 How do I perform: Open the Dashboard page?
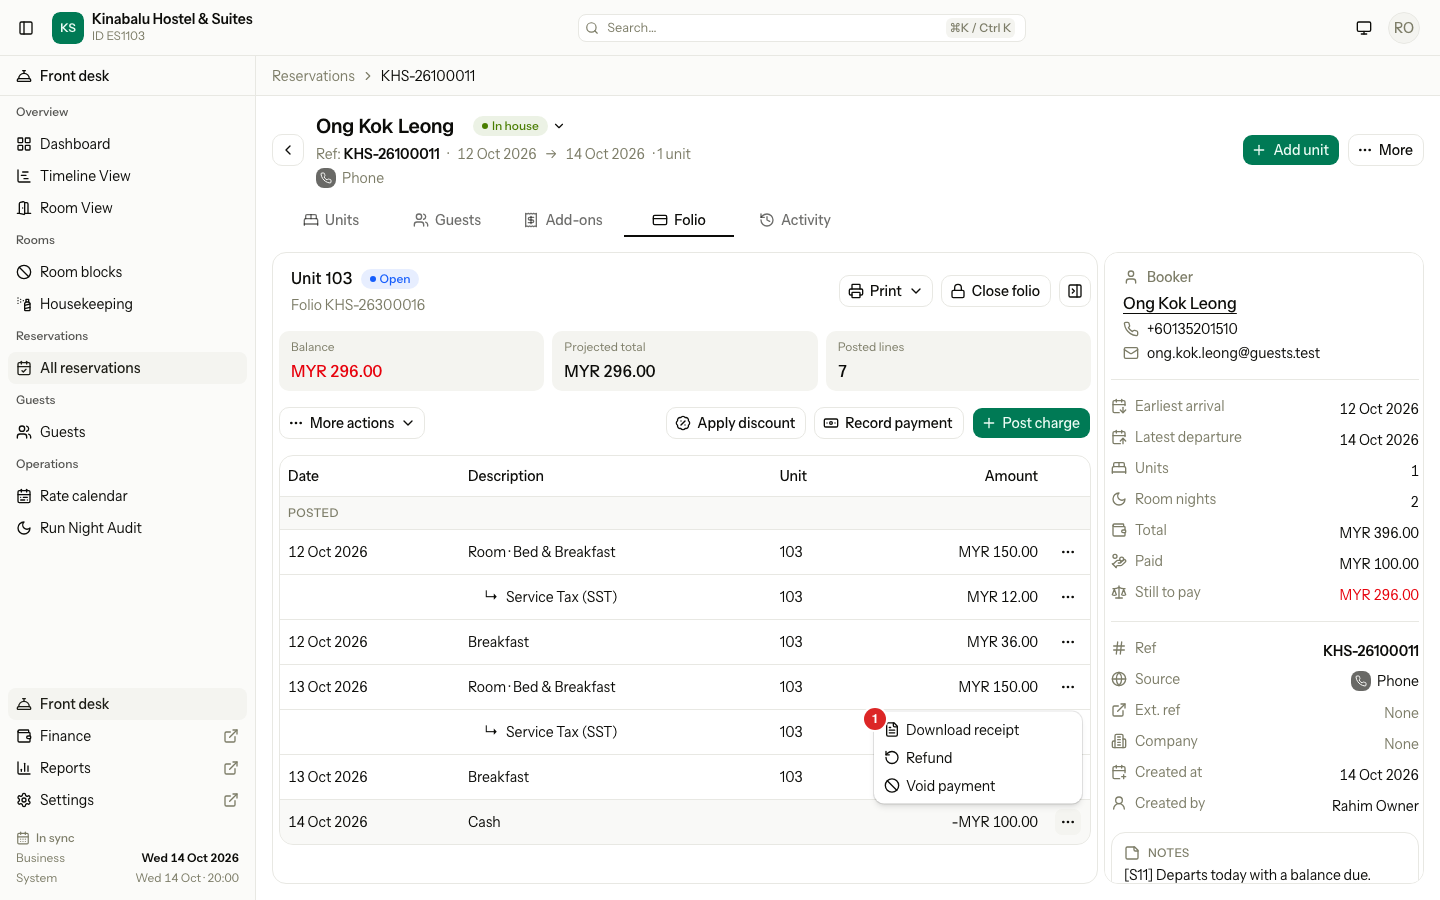pyautogui.click(x=128, y=144)
